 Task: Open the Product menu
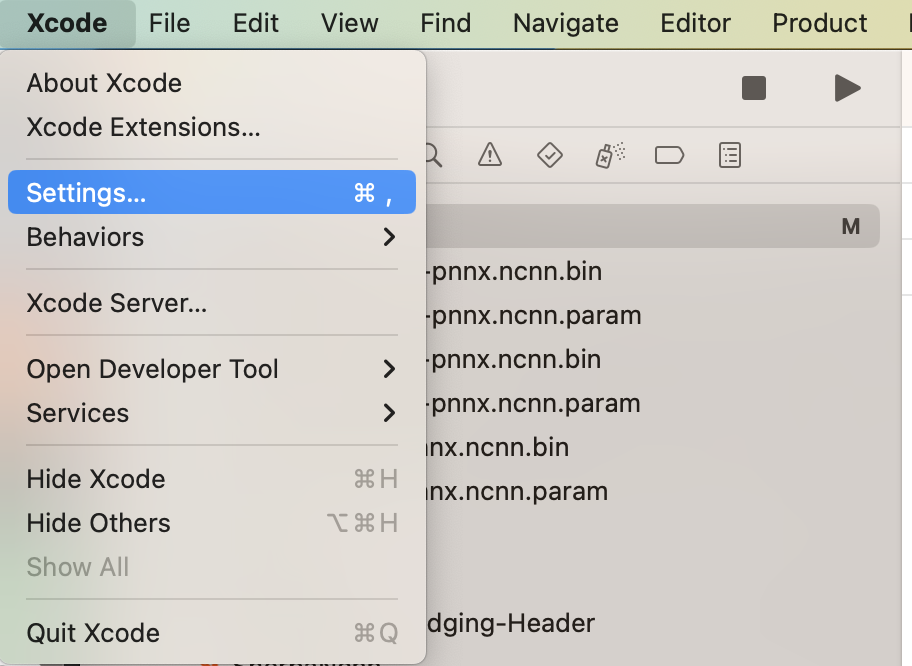[820, 23]
